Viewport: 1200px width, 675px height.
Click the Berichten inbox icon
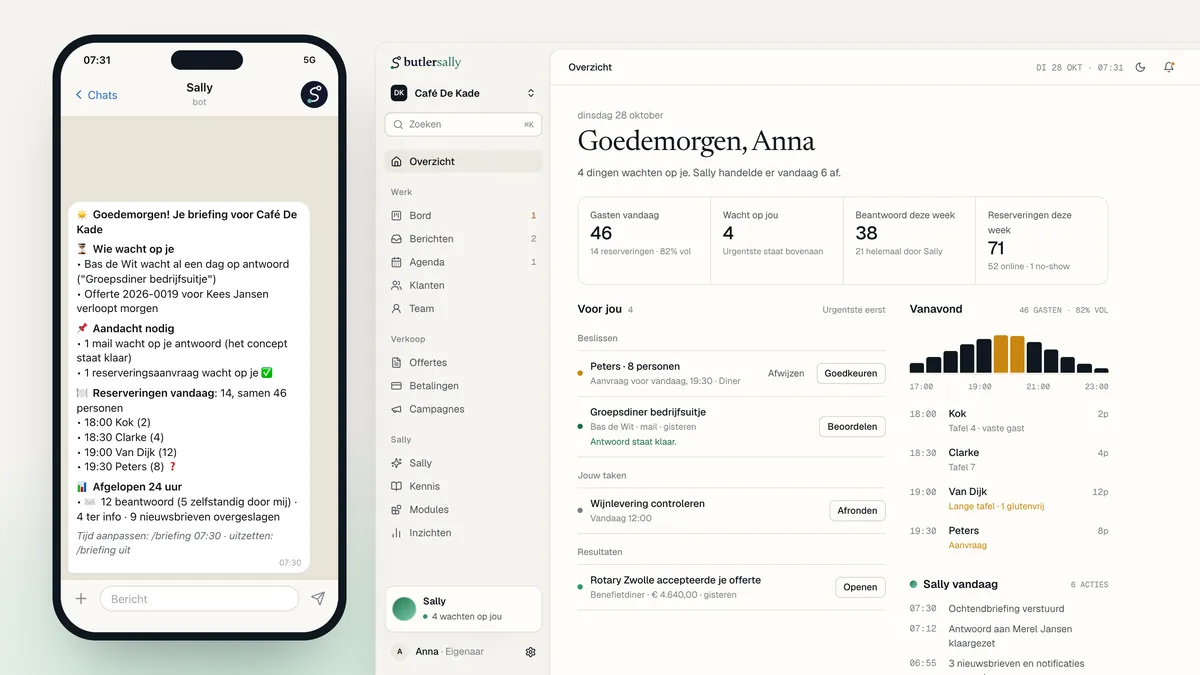(397, 239)
